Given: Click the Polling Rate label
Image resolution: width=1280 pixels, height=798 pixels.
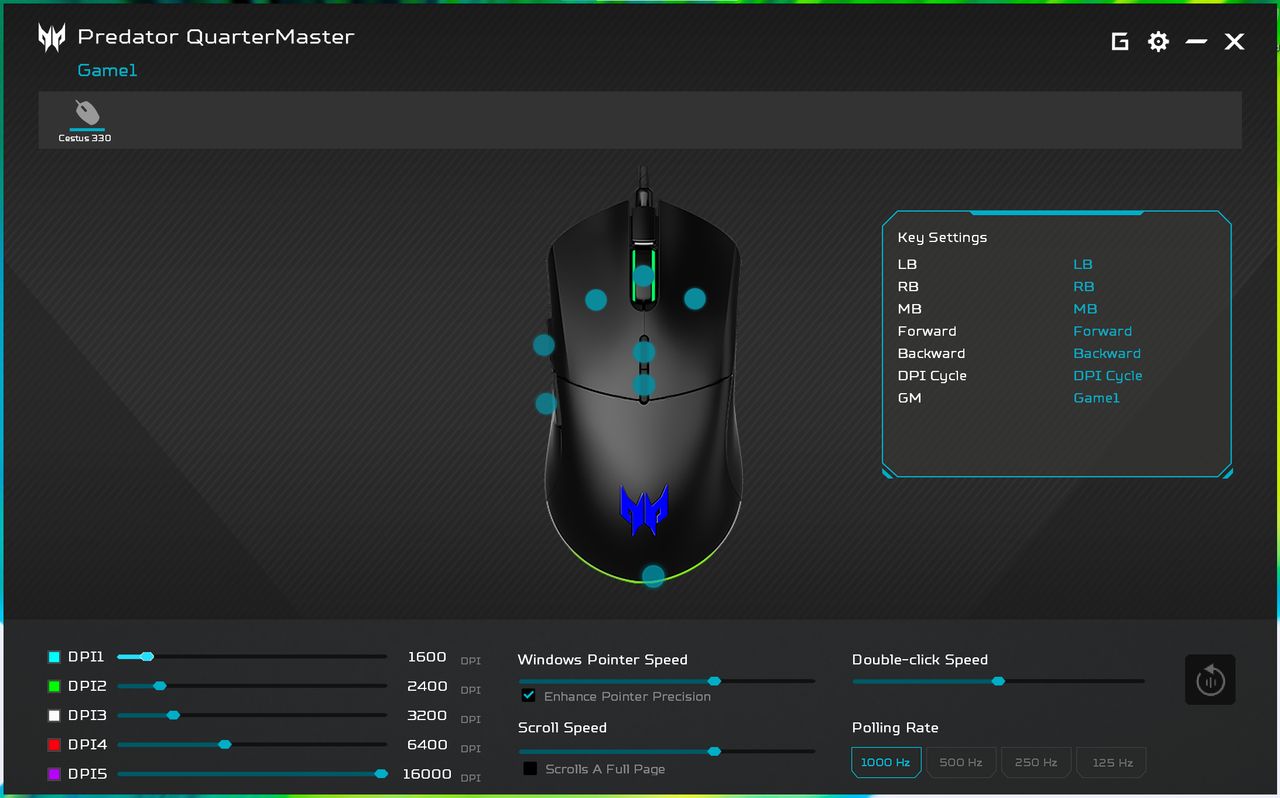Looking at the screenshot, I should [x=895, y=728].
